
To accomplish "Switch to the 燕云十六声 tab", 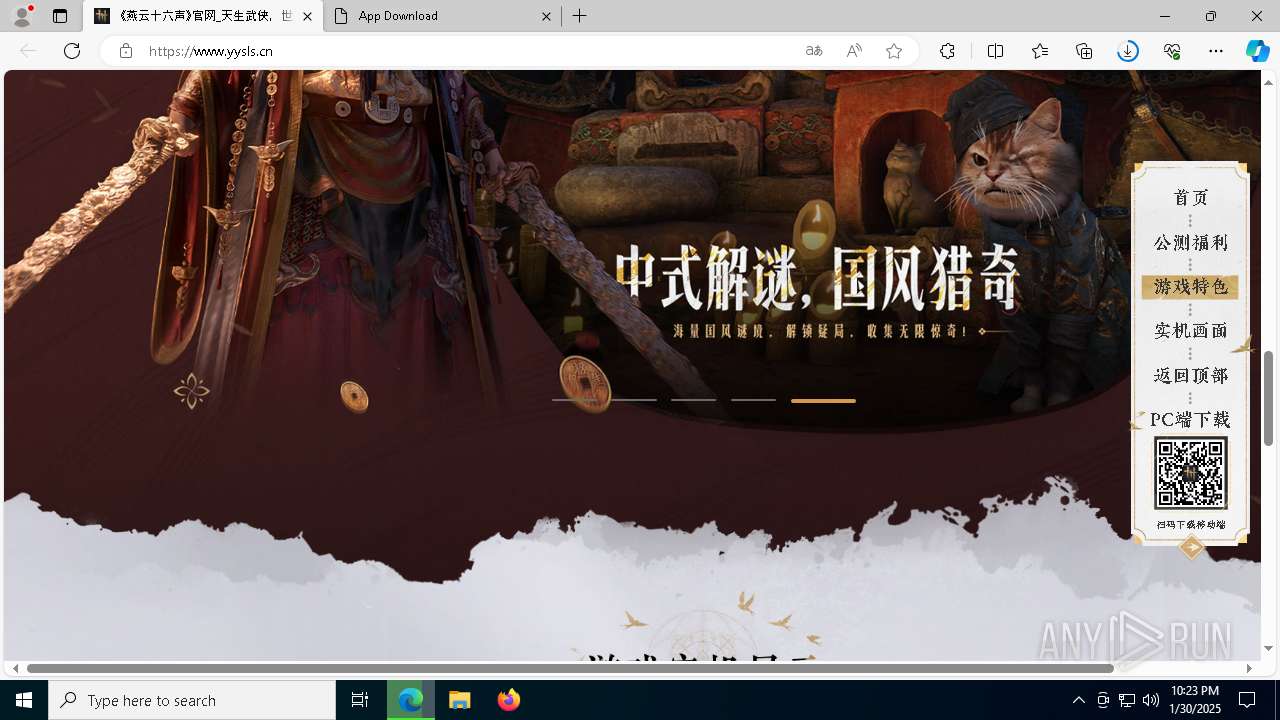I will [203, 16].
